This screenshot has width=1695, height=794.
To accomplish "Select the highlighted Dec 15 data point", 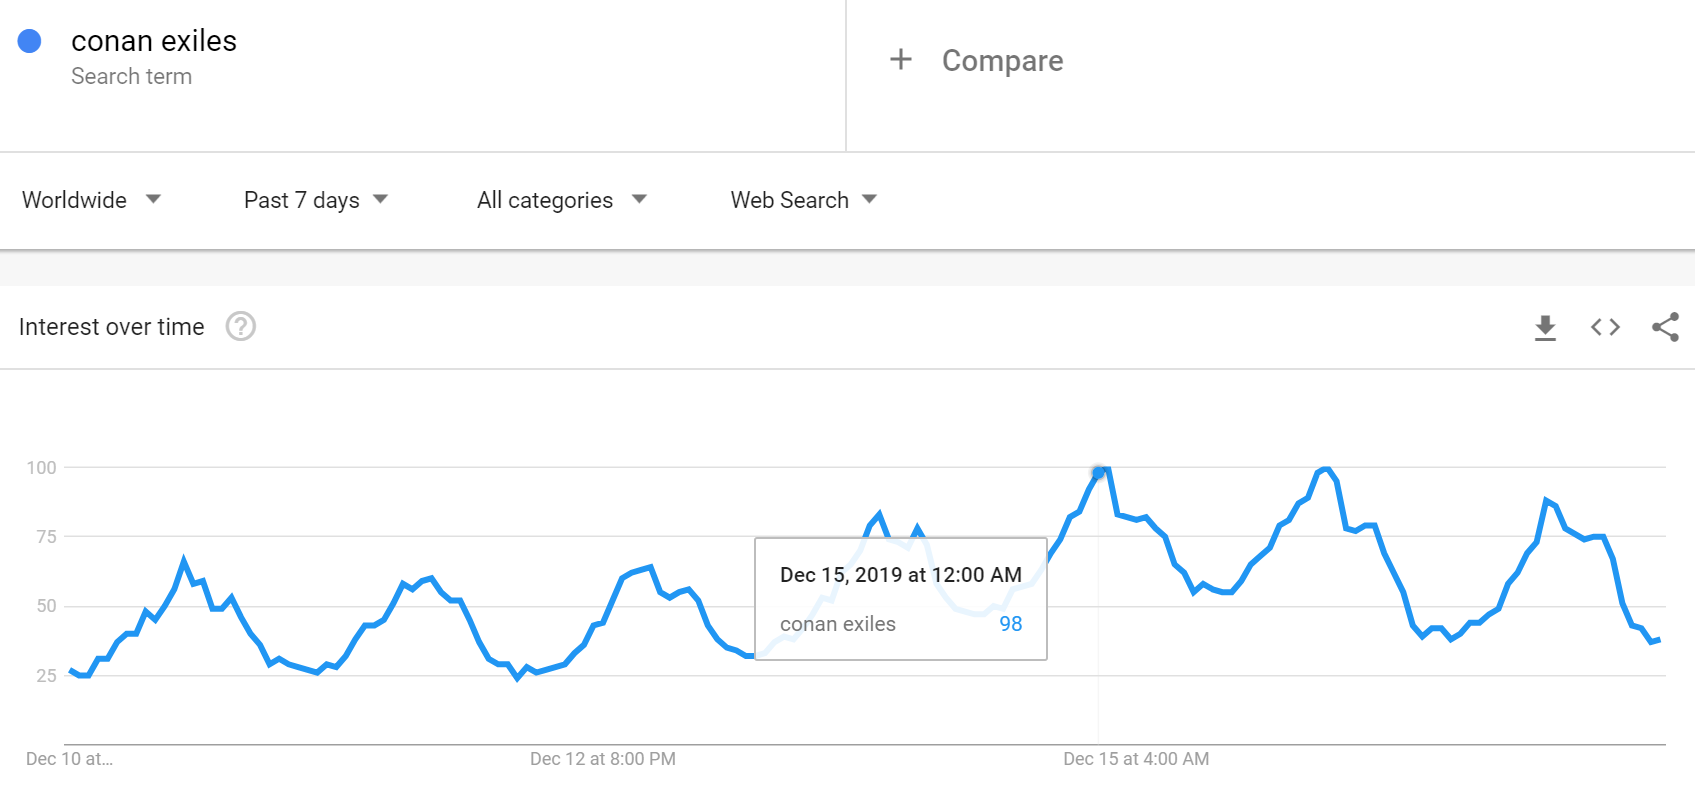I will pos(1098,473).
